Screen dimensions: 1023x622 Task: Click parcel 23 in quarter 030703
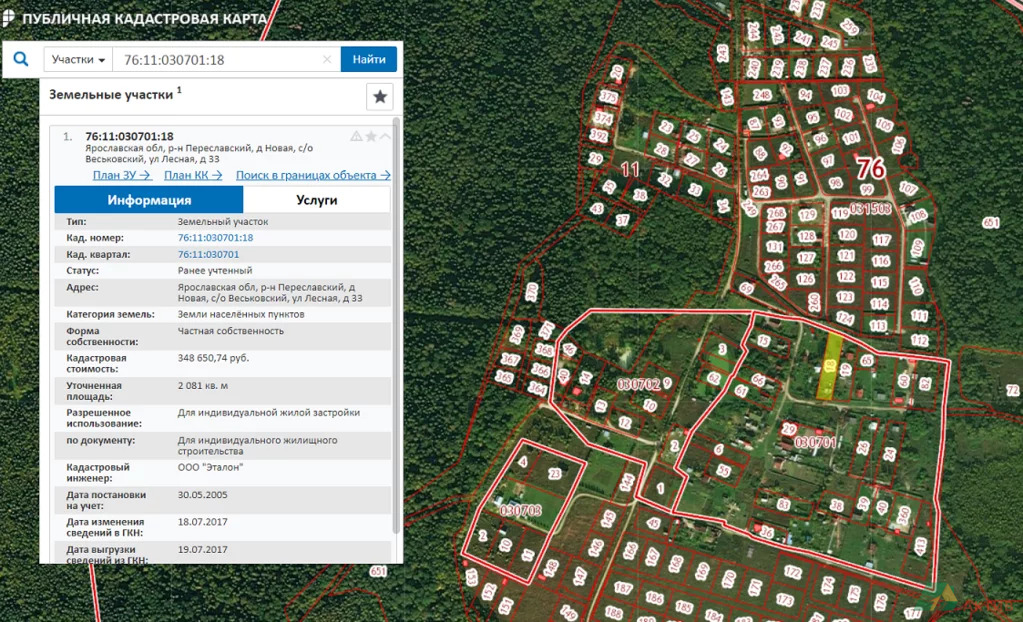coord(555,475)
